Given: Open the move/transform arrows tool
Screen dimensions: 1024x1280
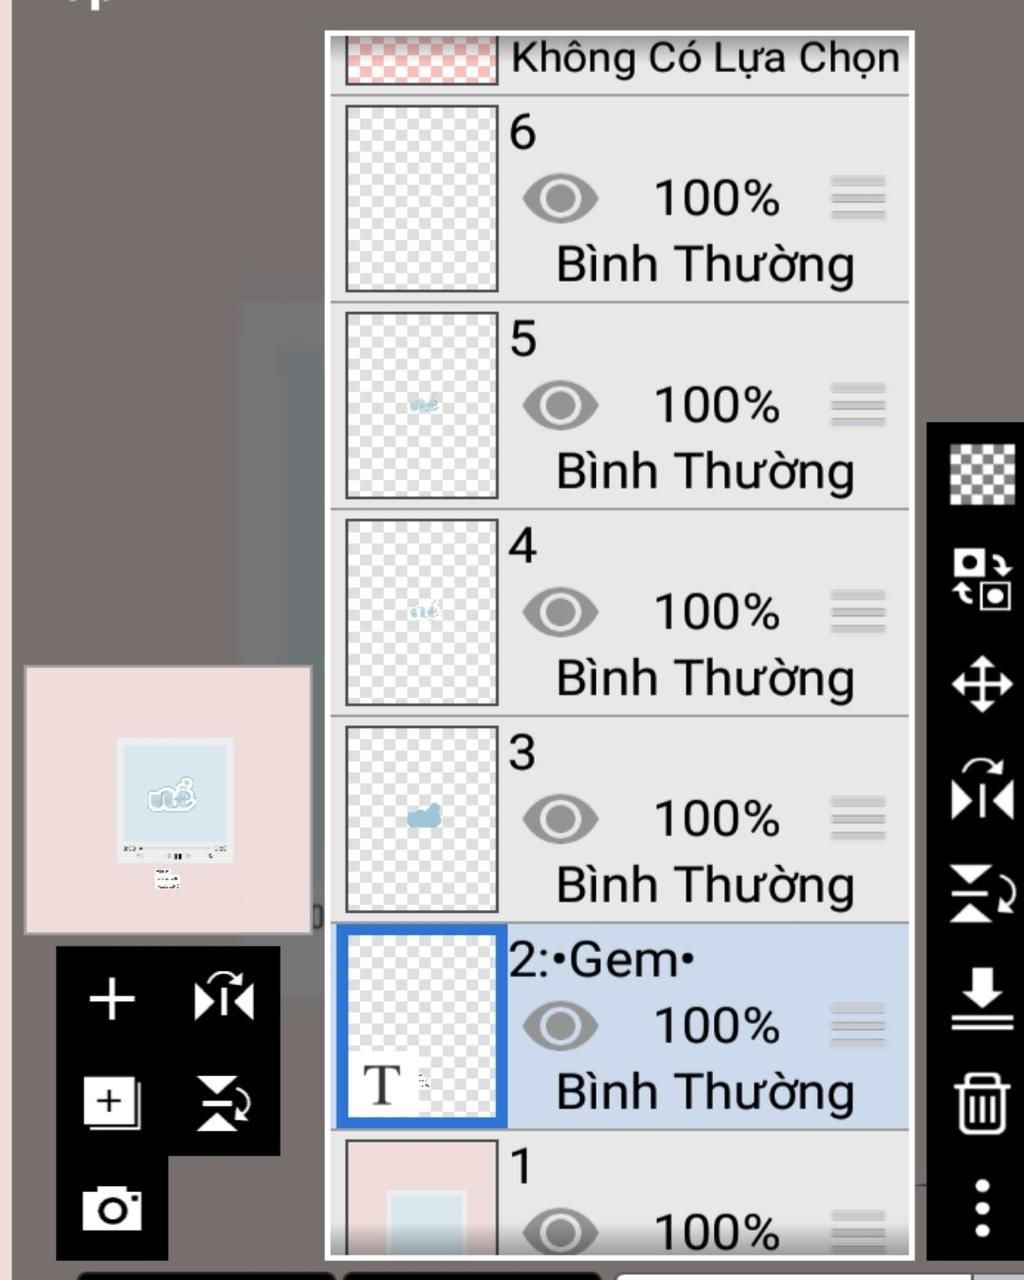Looking at the screenshot, I should click(x=982, y=684).
